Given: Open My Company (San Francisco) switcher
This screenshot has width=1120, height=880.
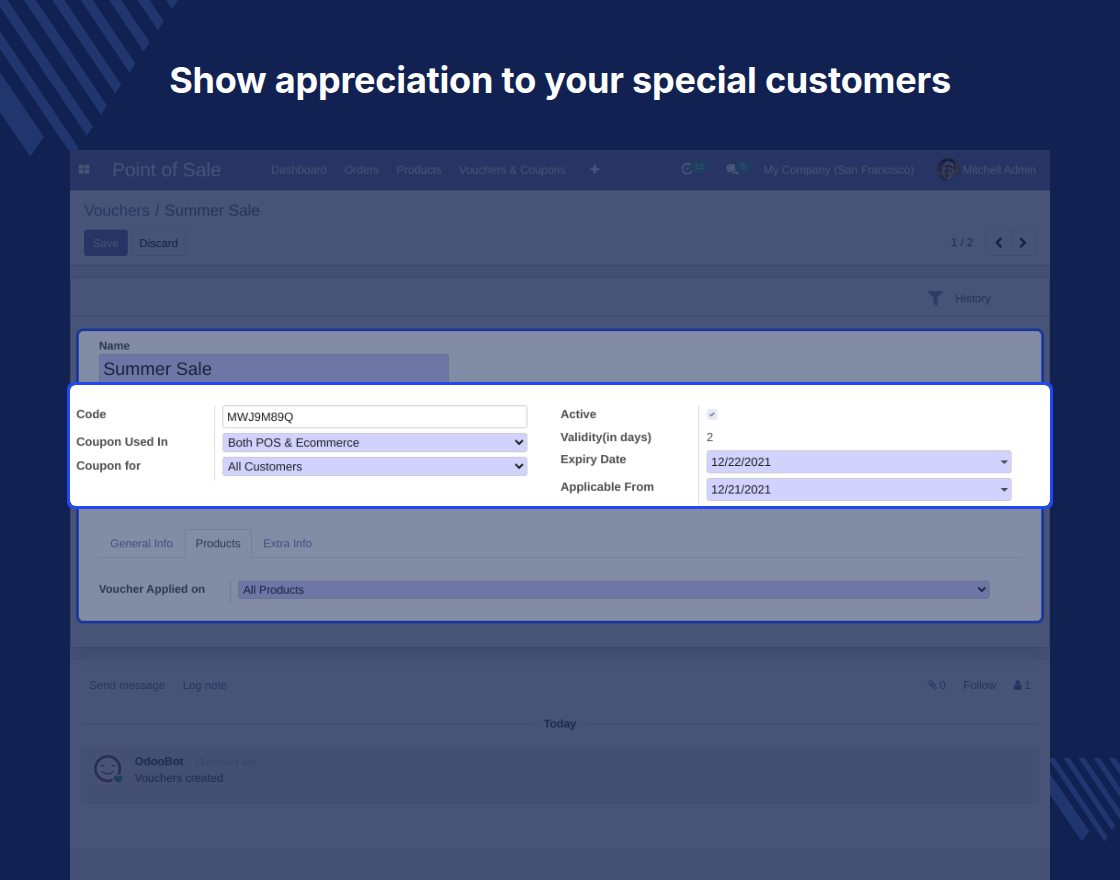Looking at the screenshot, I should coord(839,170).
